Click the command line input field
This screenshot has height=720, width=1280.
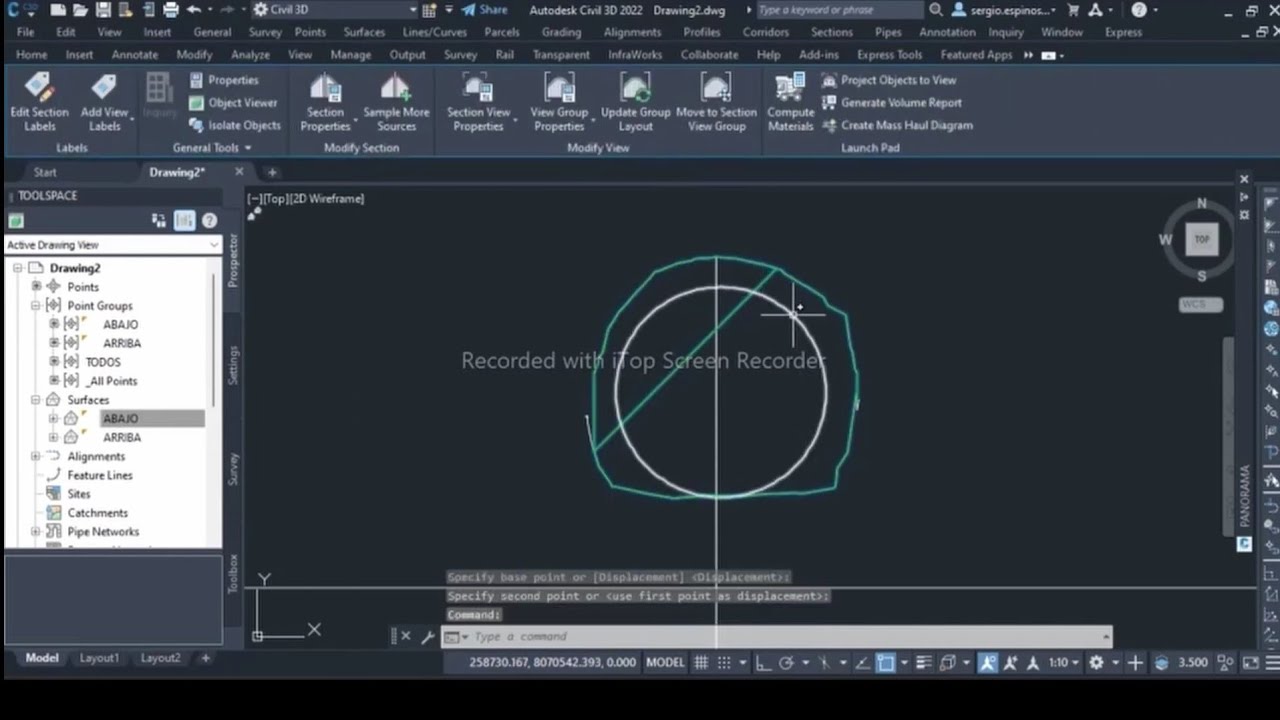coord(775,636)
